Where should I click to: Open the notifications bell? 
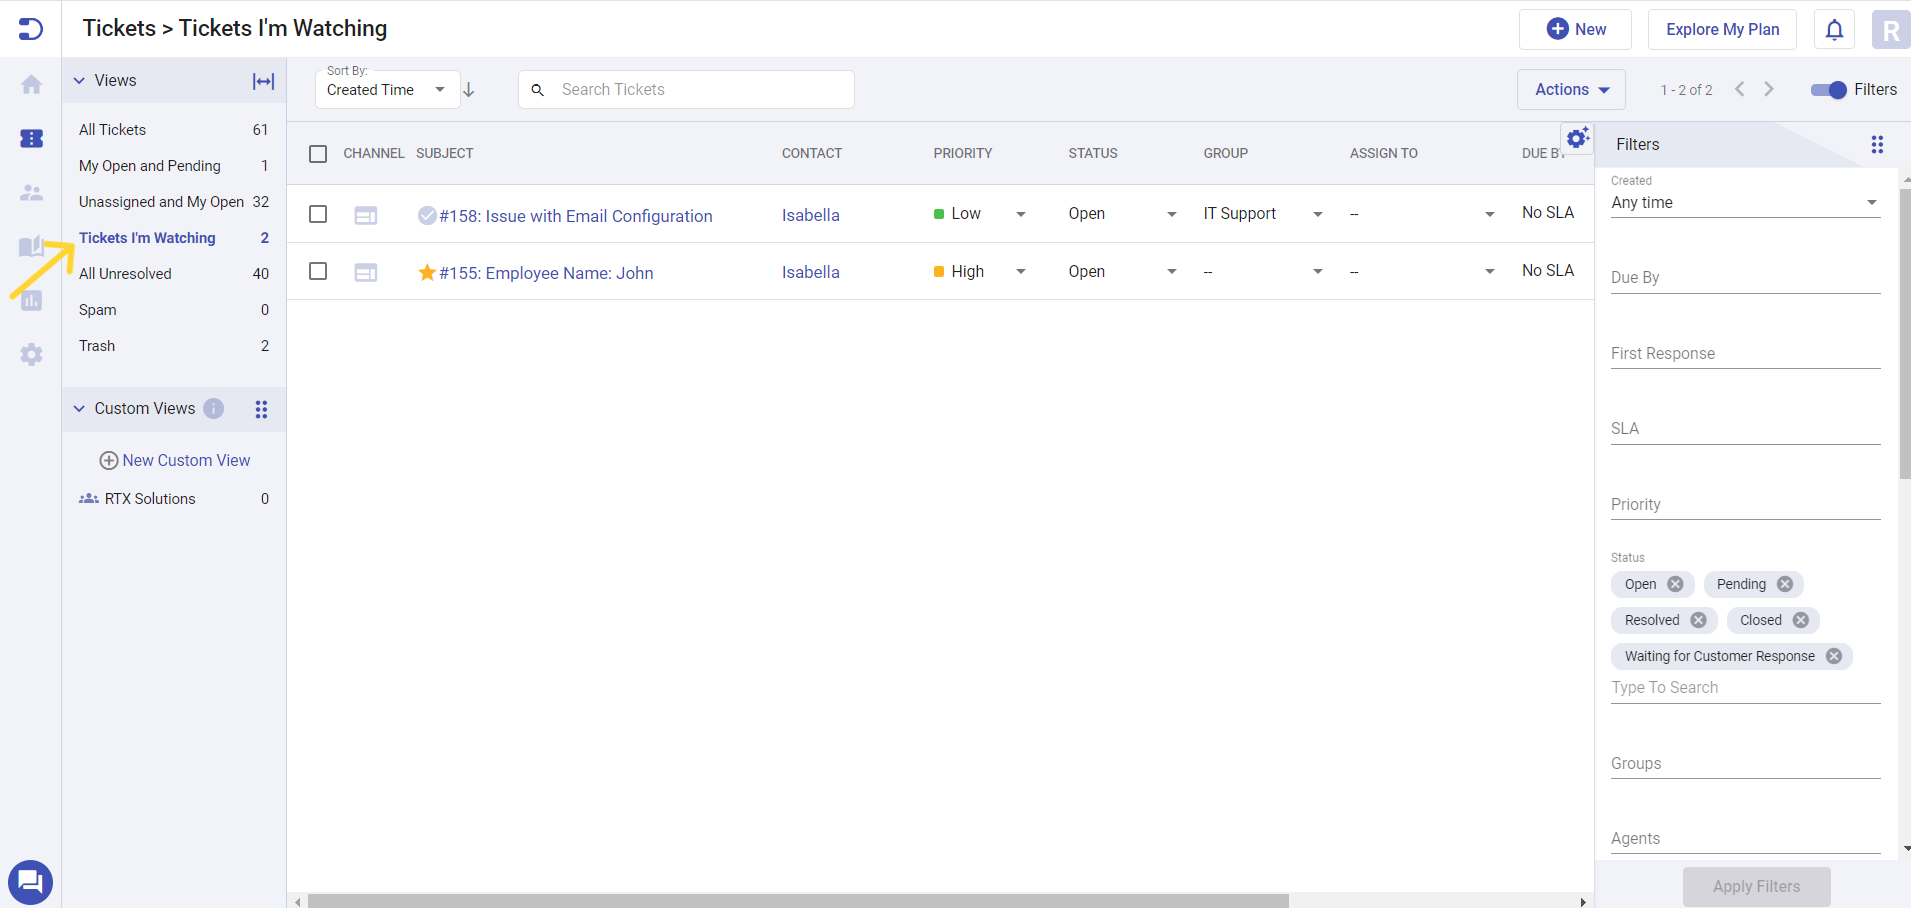pos(1834,29)
